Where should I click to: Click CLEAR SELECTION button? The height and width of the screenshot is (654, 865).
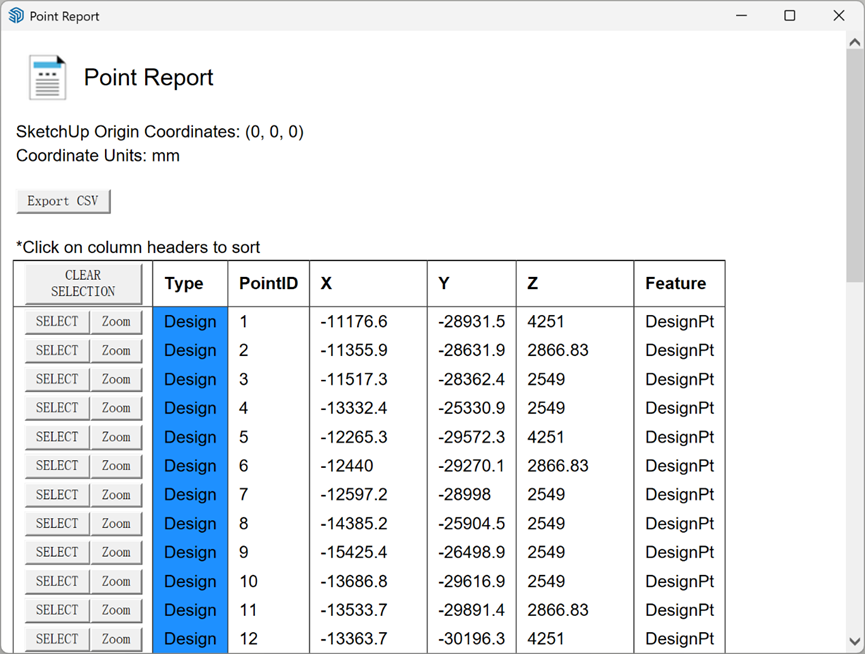pyautogui.click(x=83, y=283)
